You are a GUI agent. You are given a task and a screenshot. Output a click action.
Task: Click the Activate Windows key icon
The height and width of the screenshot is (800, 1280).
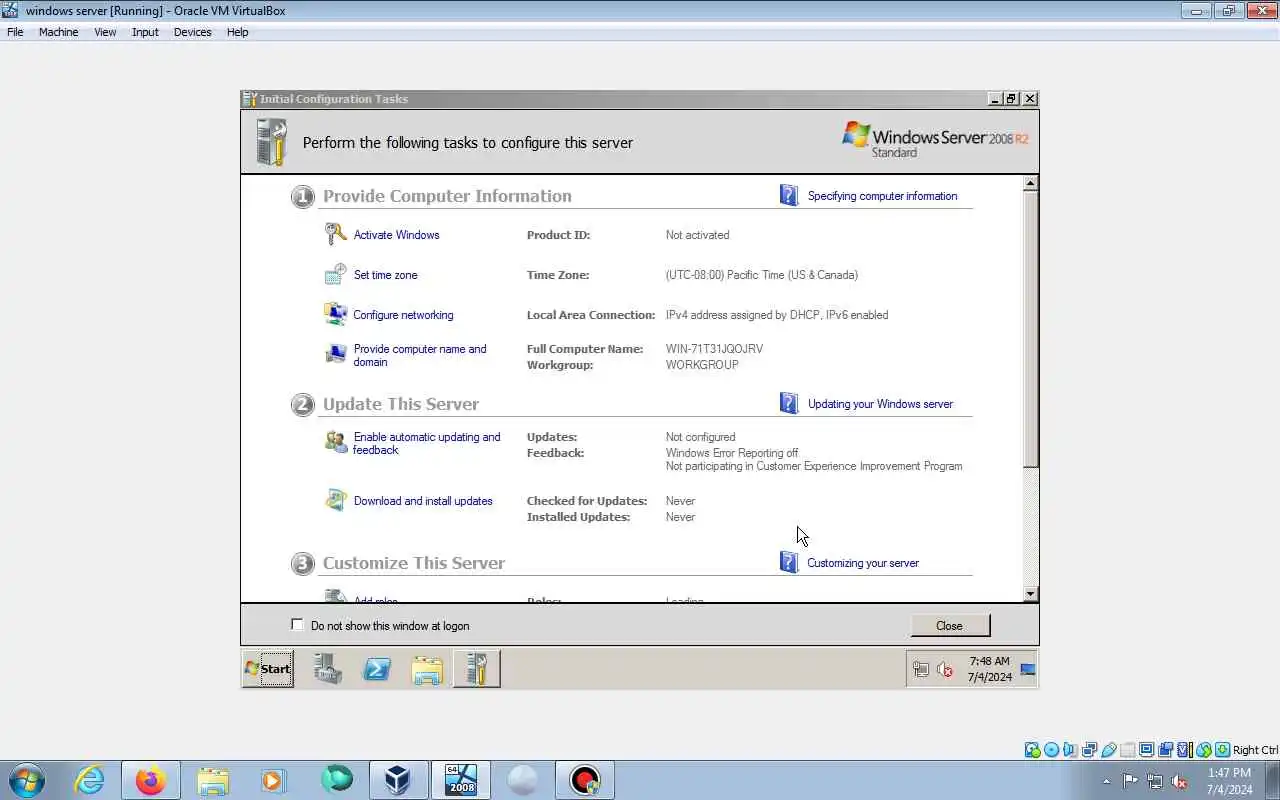click(335, 234)
